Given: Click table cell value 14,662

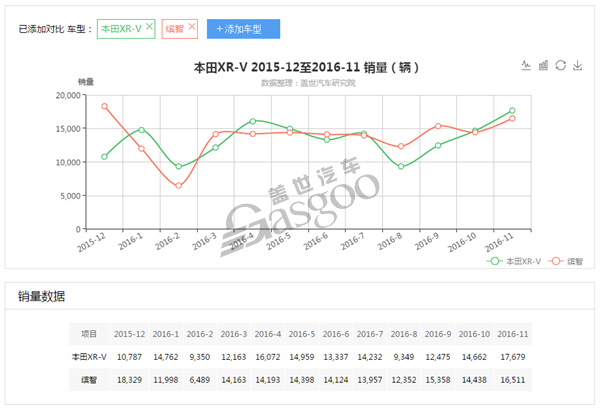Looking at the screenshot, I should 474,357.
